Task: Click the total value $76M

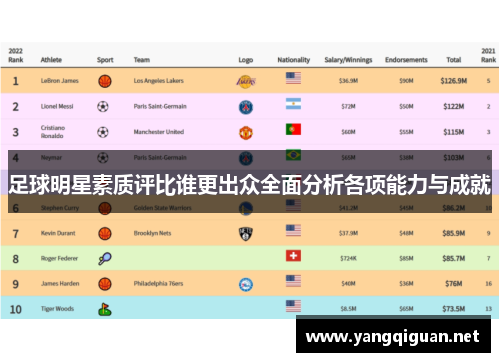Action: point(454,284)
